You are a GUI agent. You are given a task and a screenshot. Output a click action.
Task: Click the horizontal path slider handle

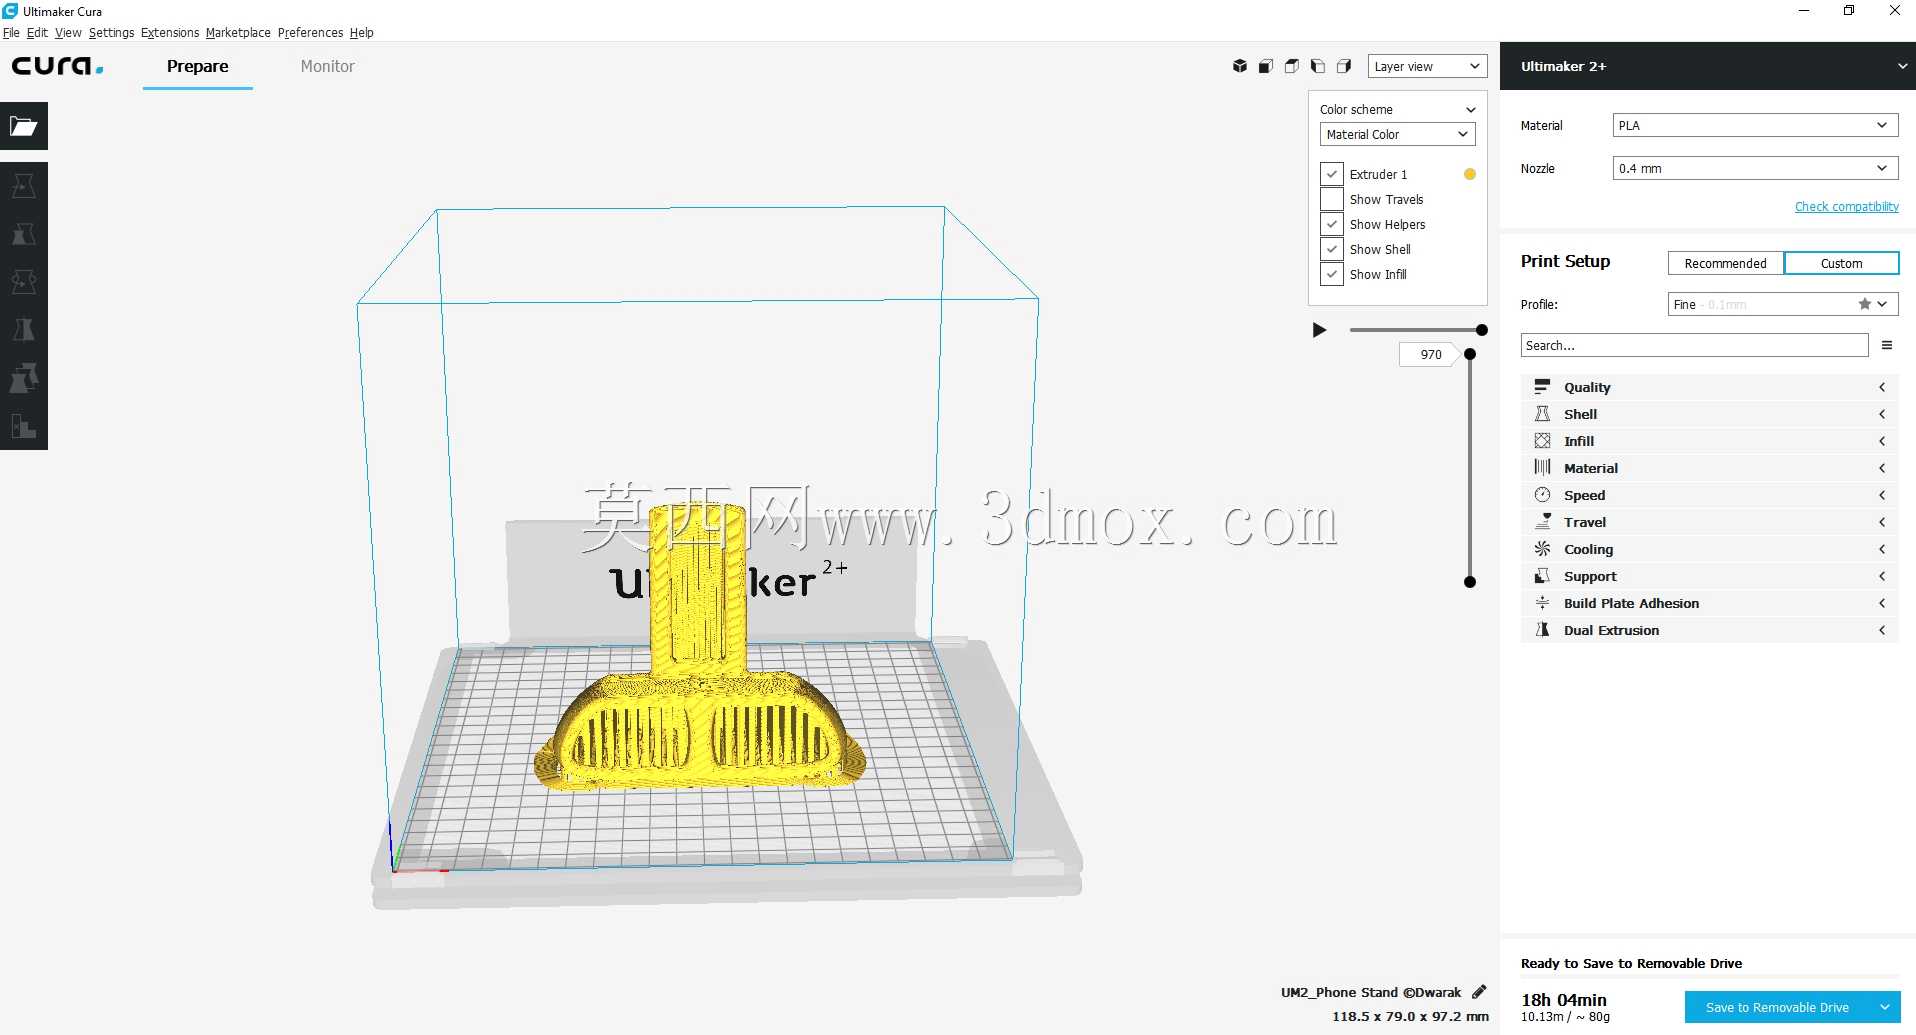(1482, 330)
